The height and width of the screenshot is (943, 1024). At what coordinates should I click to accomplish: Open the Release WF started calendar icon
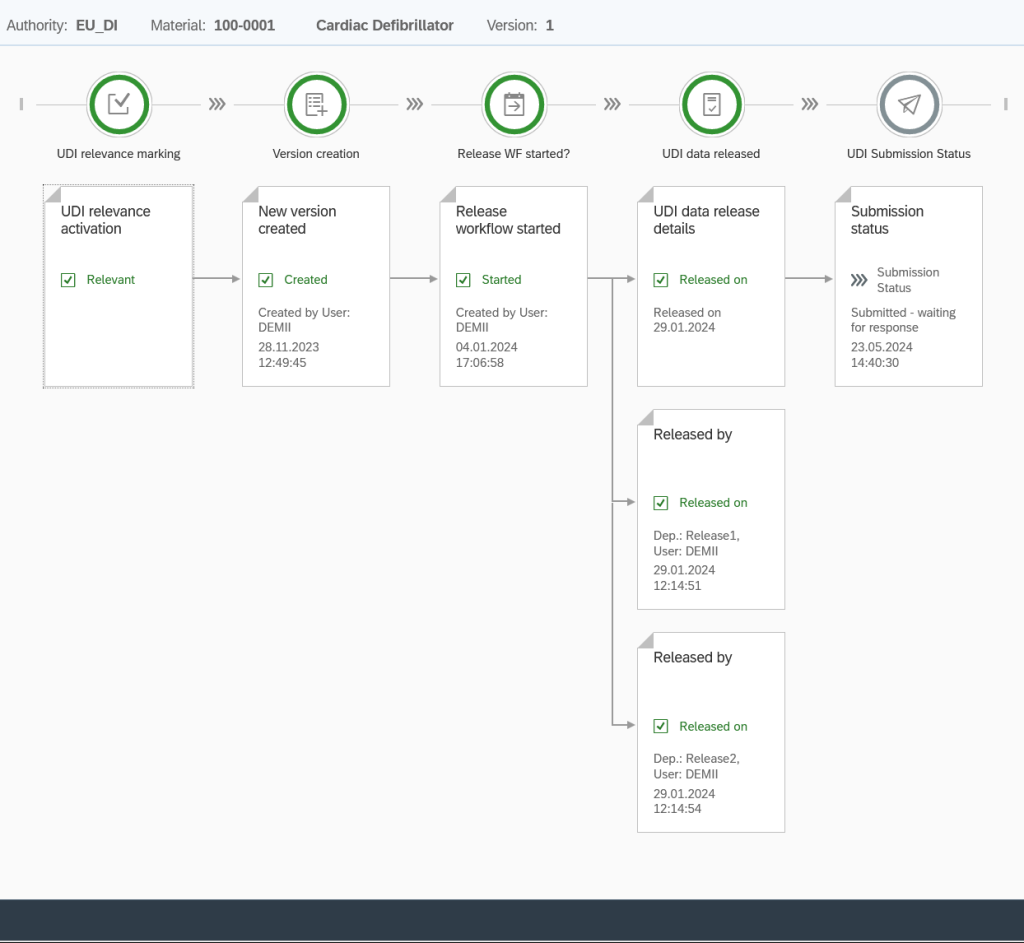[513, 104]
